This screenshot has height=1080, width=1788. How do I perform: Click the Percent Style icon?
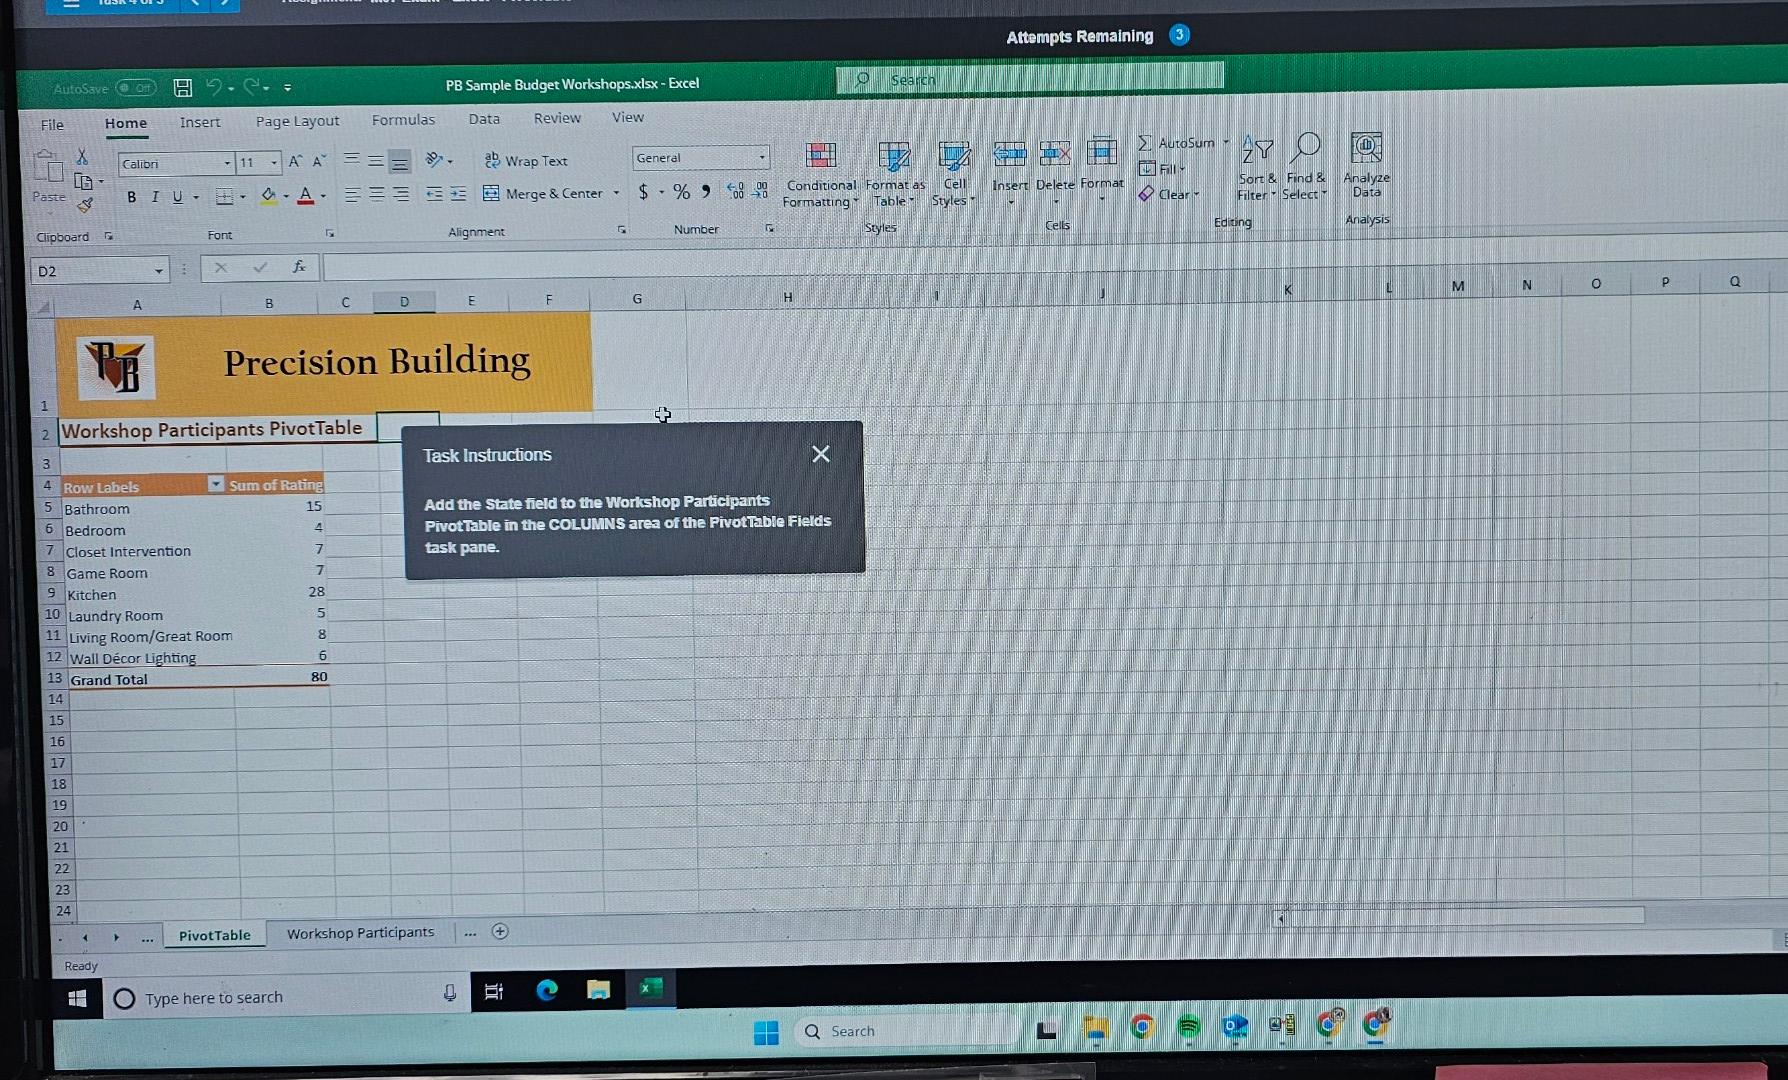click(681, 193)
